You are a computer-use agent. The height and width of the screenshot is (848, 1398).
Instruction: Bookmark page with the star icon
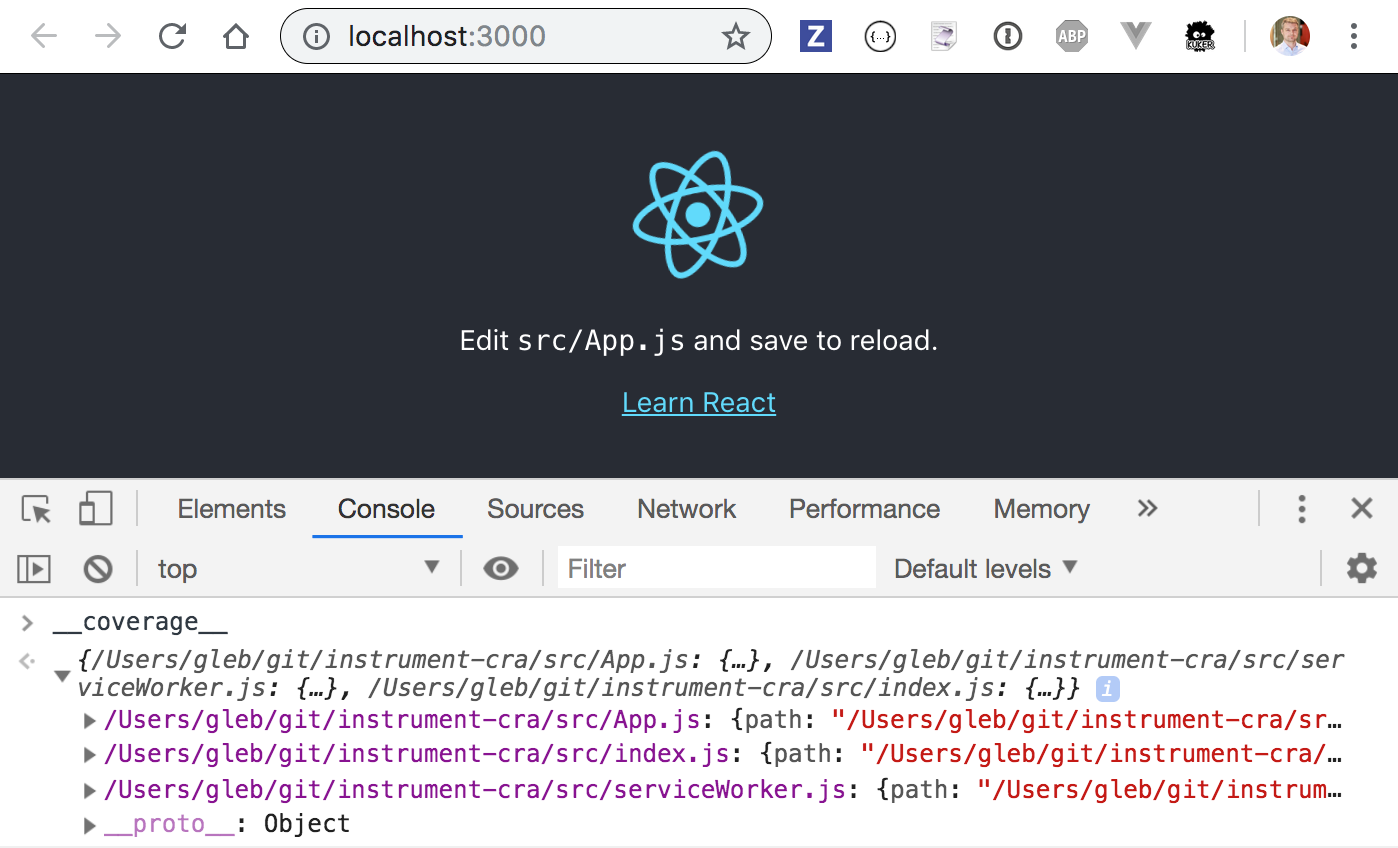tap(736, 37)
